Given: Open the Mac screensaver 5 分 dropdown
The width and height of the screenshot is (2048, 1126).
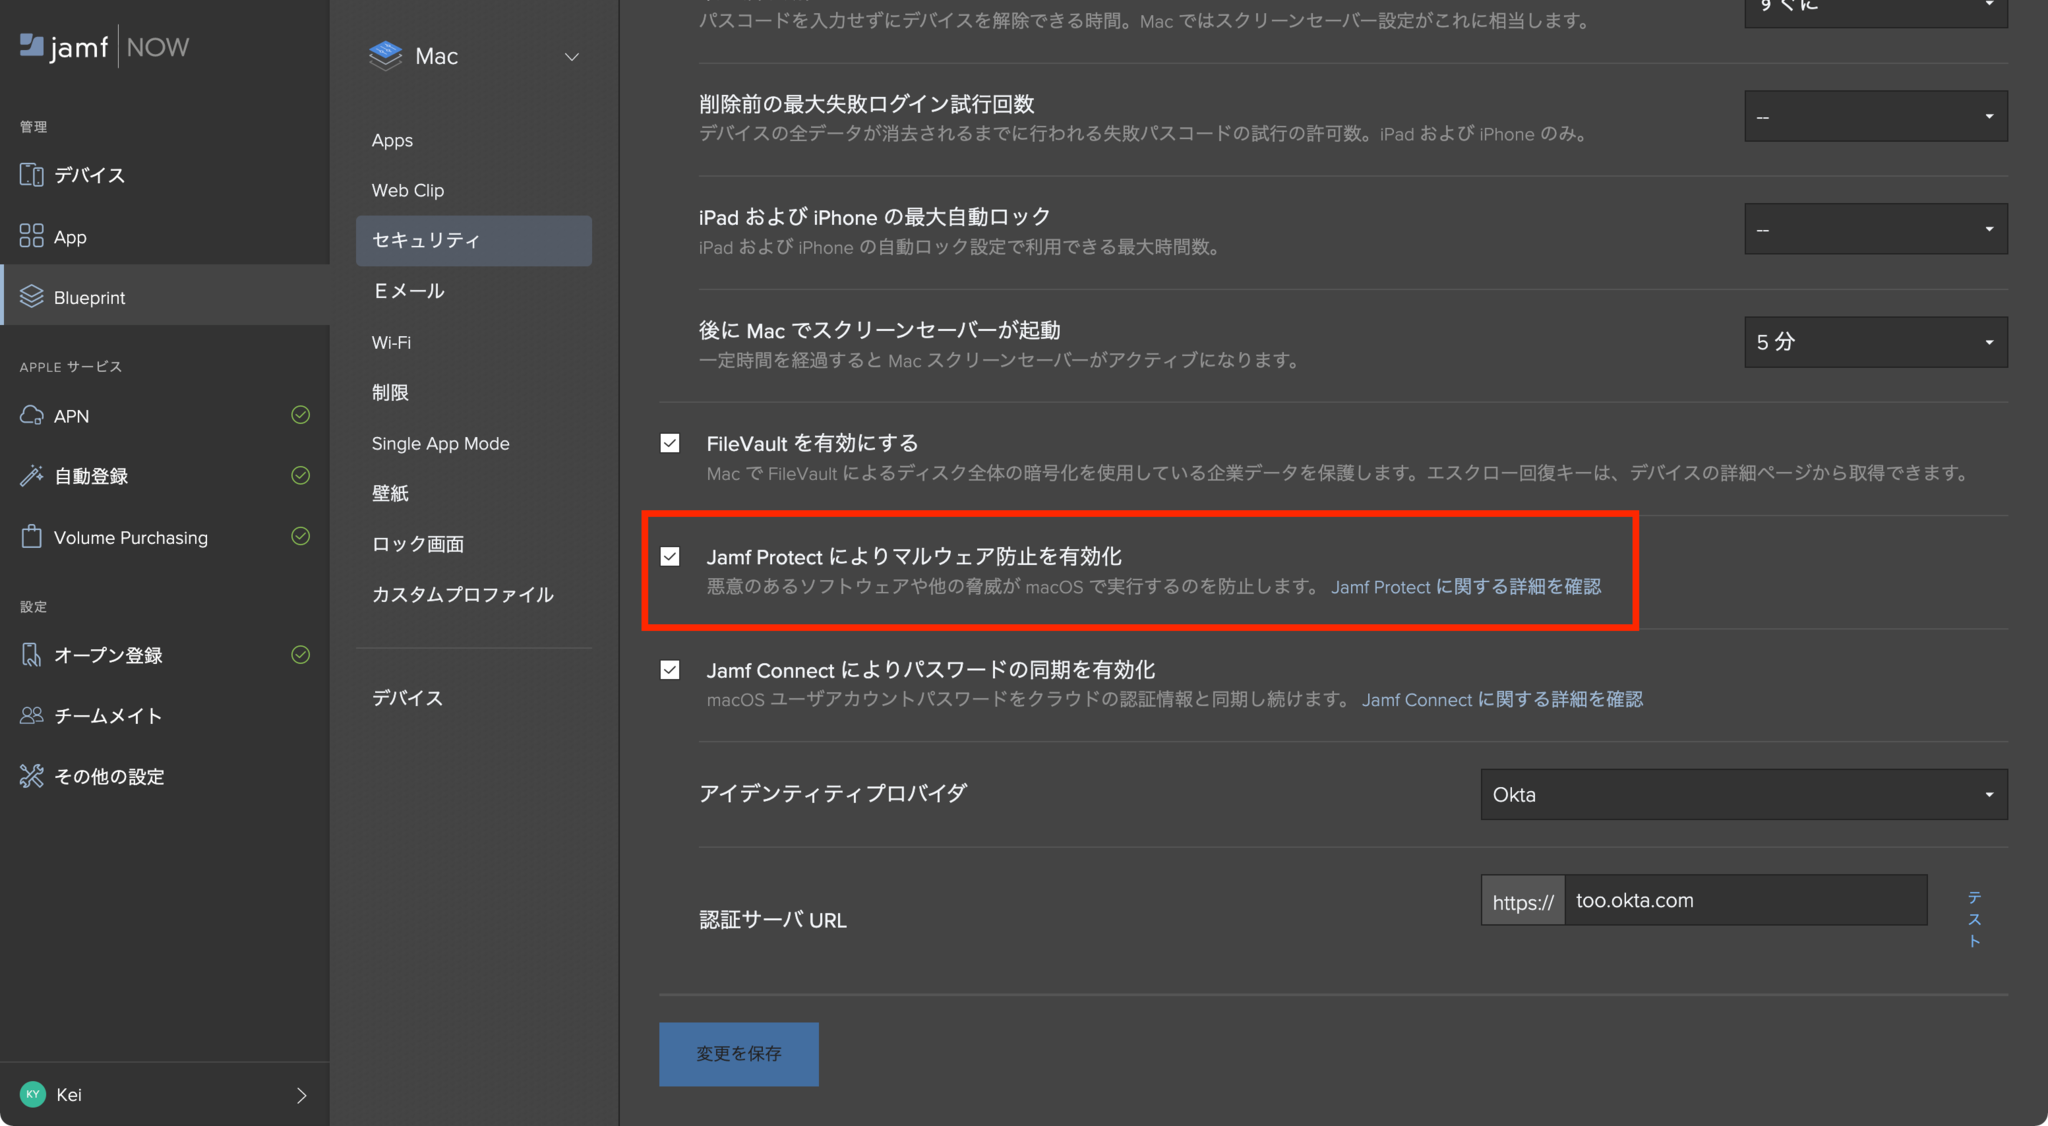Looking at the screenshot, I should (1876, 342).
